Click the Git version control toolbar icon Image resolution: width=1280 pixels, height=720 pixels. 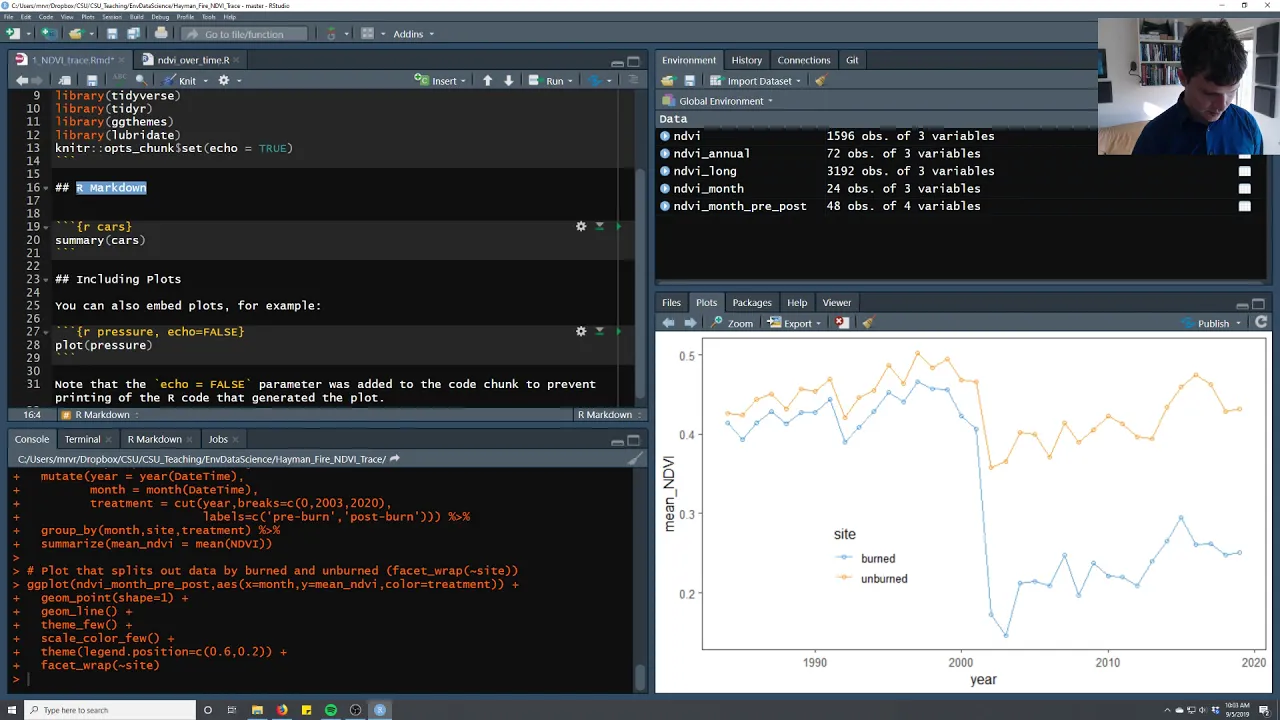[x=331, y=34]
